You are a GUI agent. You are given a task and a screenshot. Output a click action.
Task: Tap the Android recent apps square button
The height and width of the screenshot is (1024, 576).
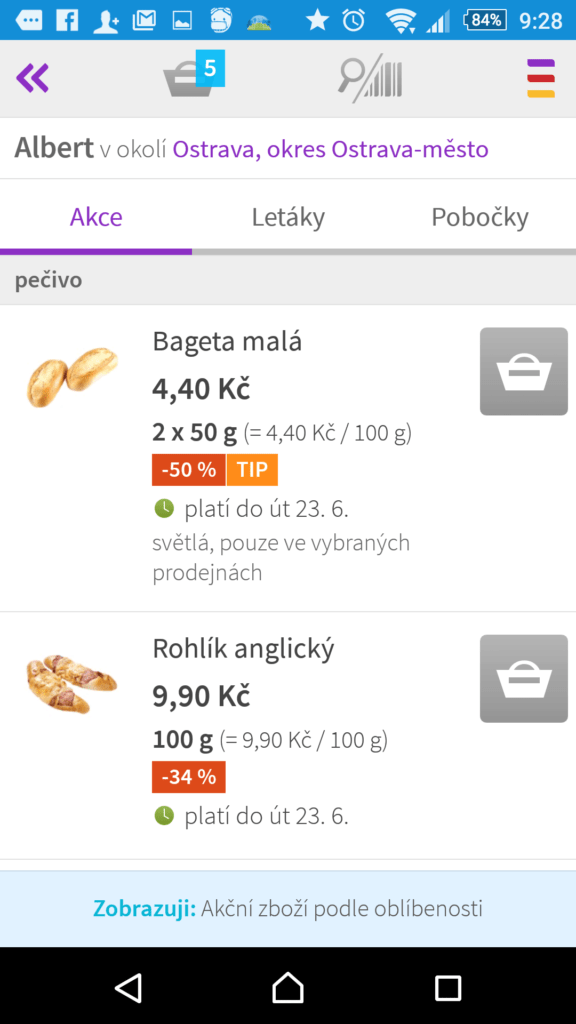point(448,988)
